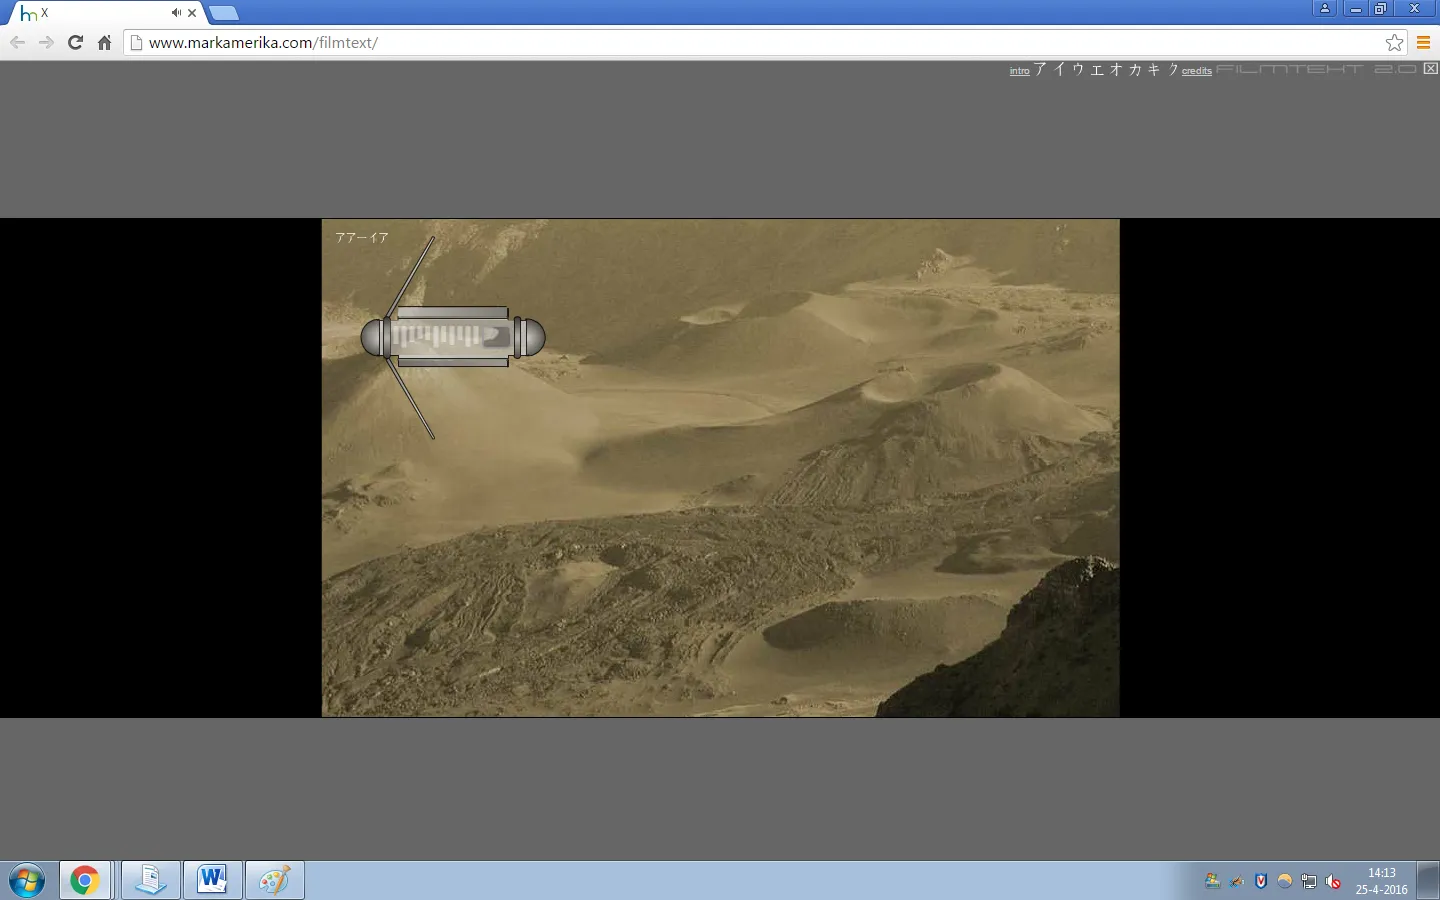Bookmark this page with the star icon

[x=1394, y=42]
